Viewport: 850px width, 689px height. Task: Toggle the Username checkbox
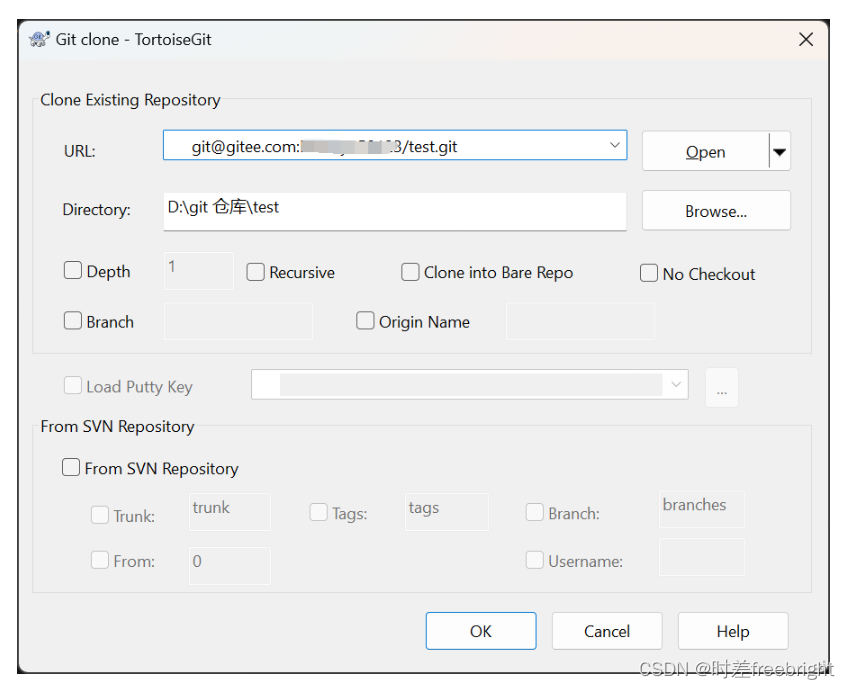click(x=535, y=560)
